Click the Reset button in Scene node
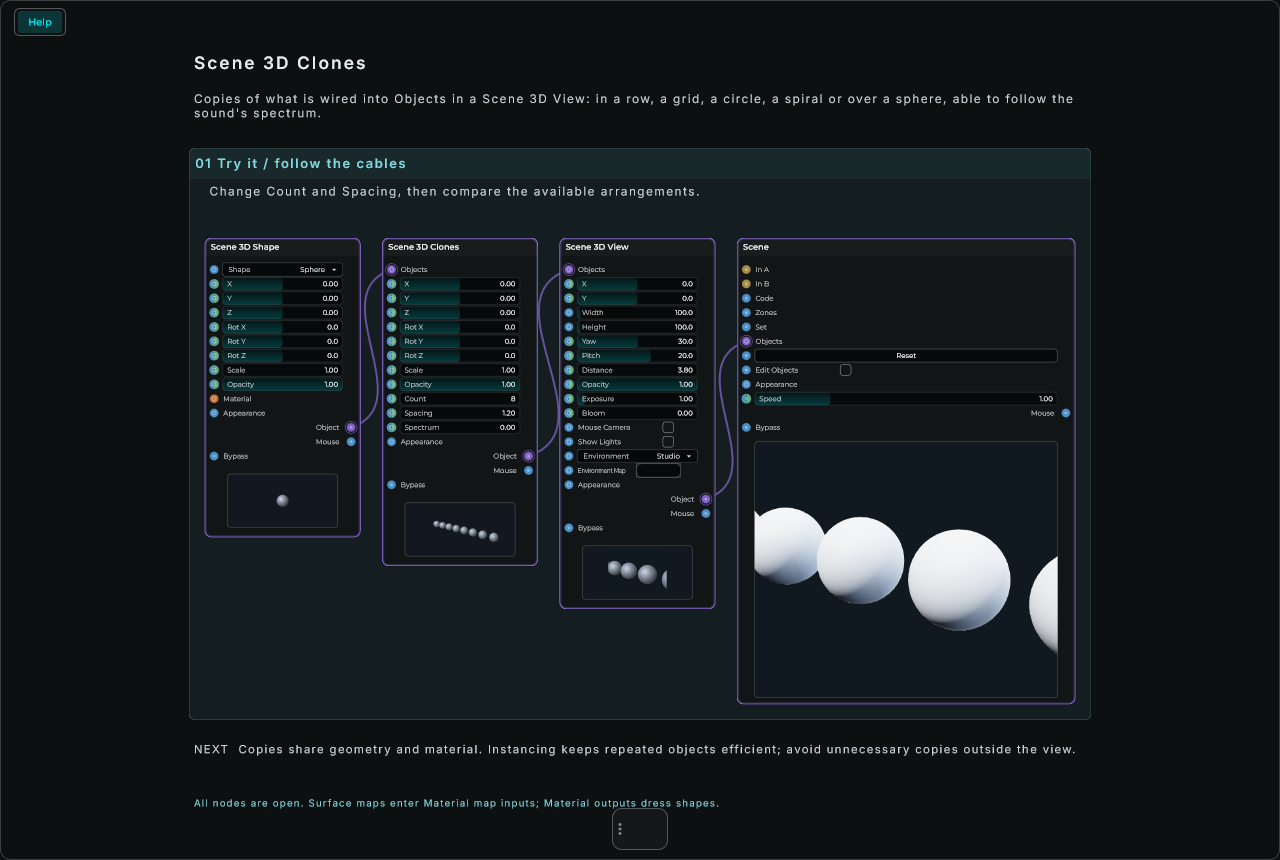 pyautogui.click(x=906, y=356)
